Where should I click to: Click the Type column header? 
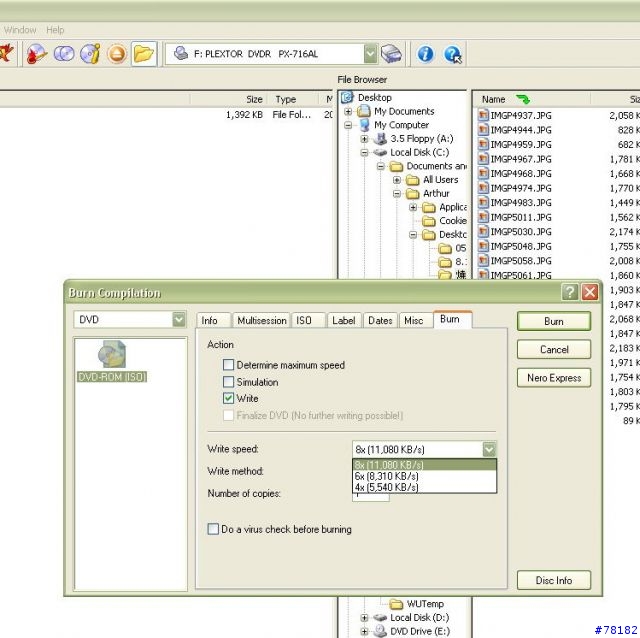tap(292, 99)
